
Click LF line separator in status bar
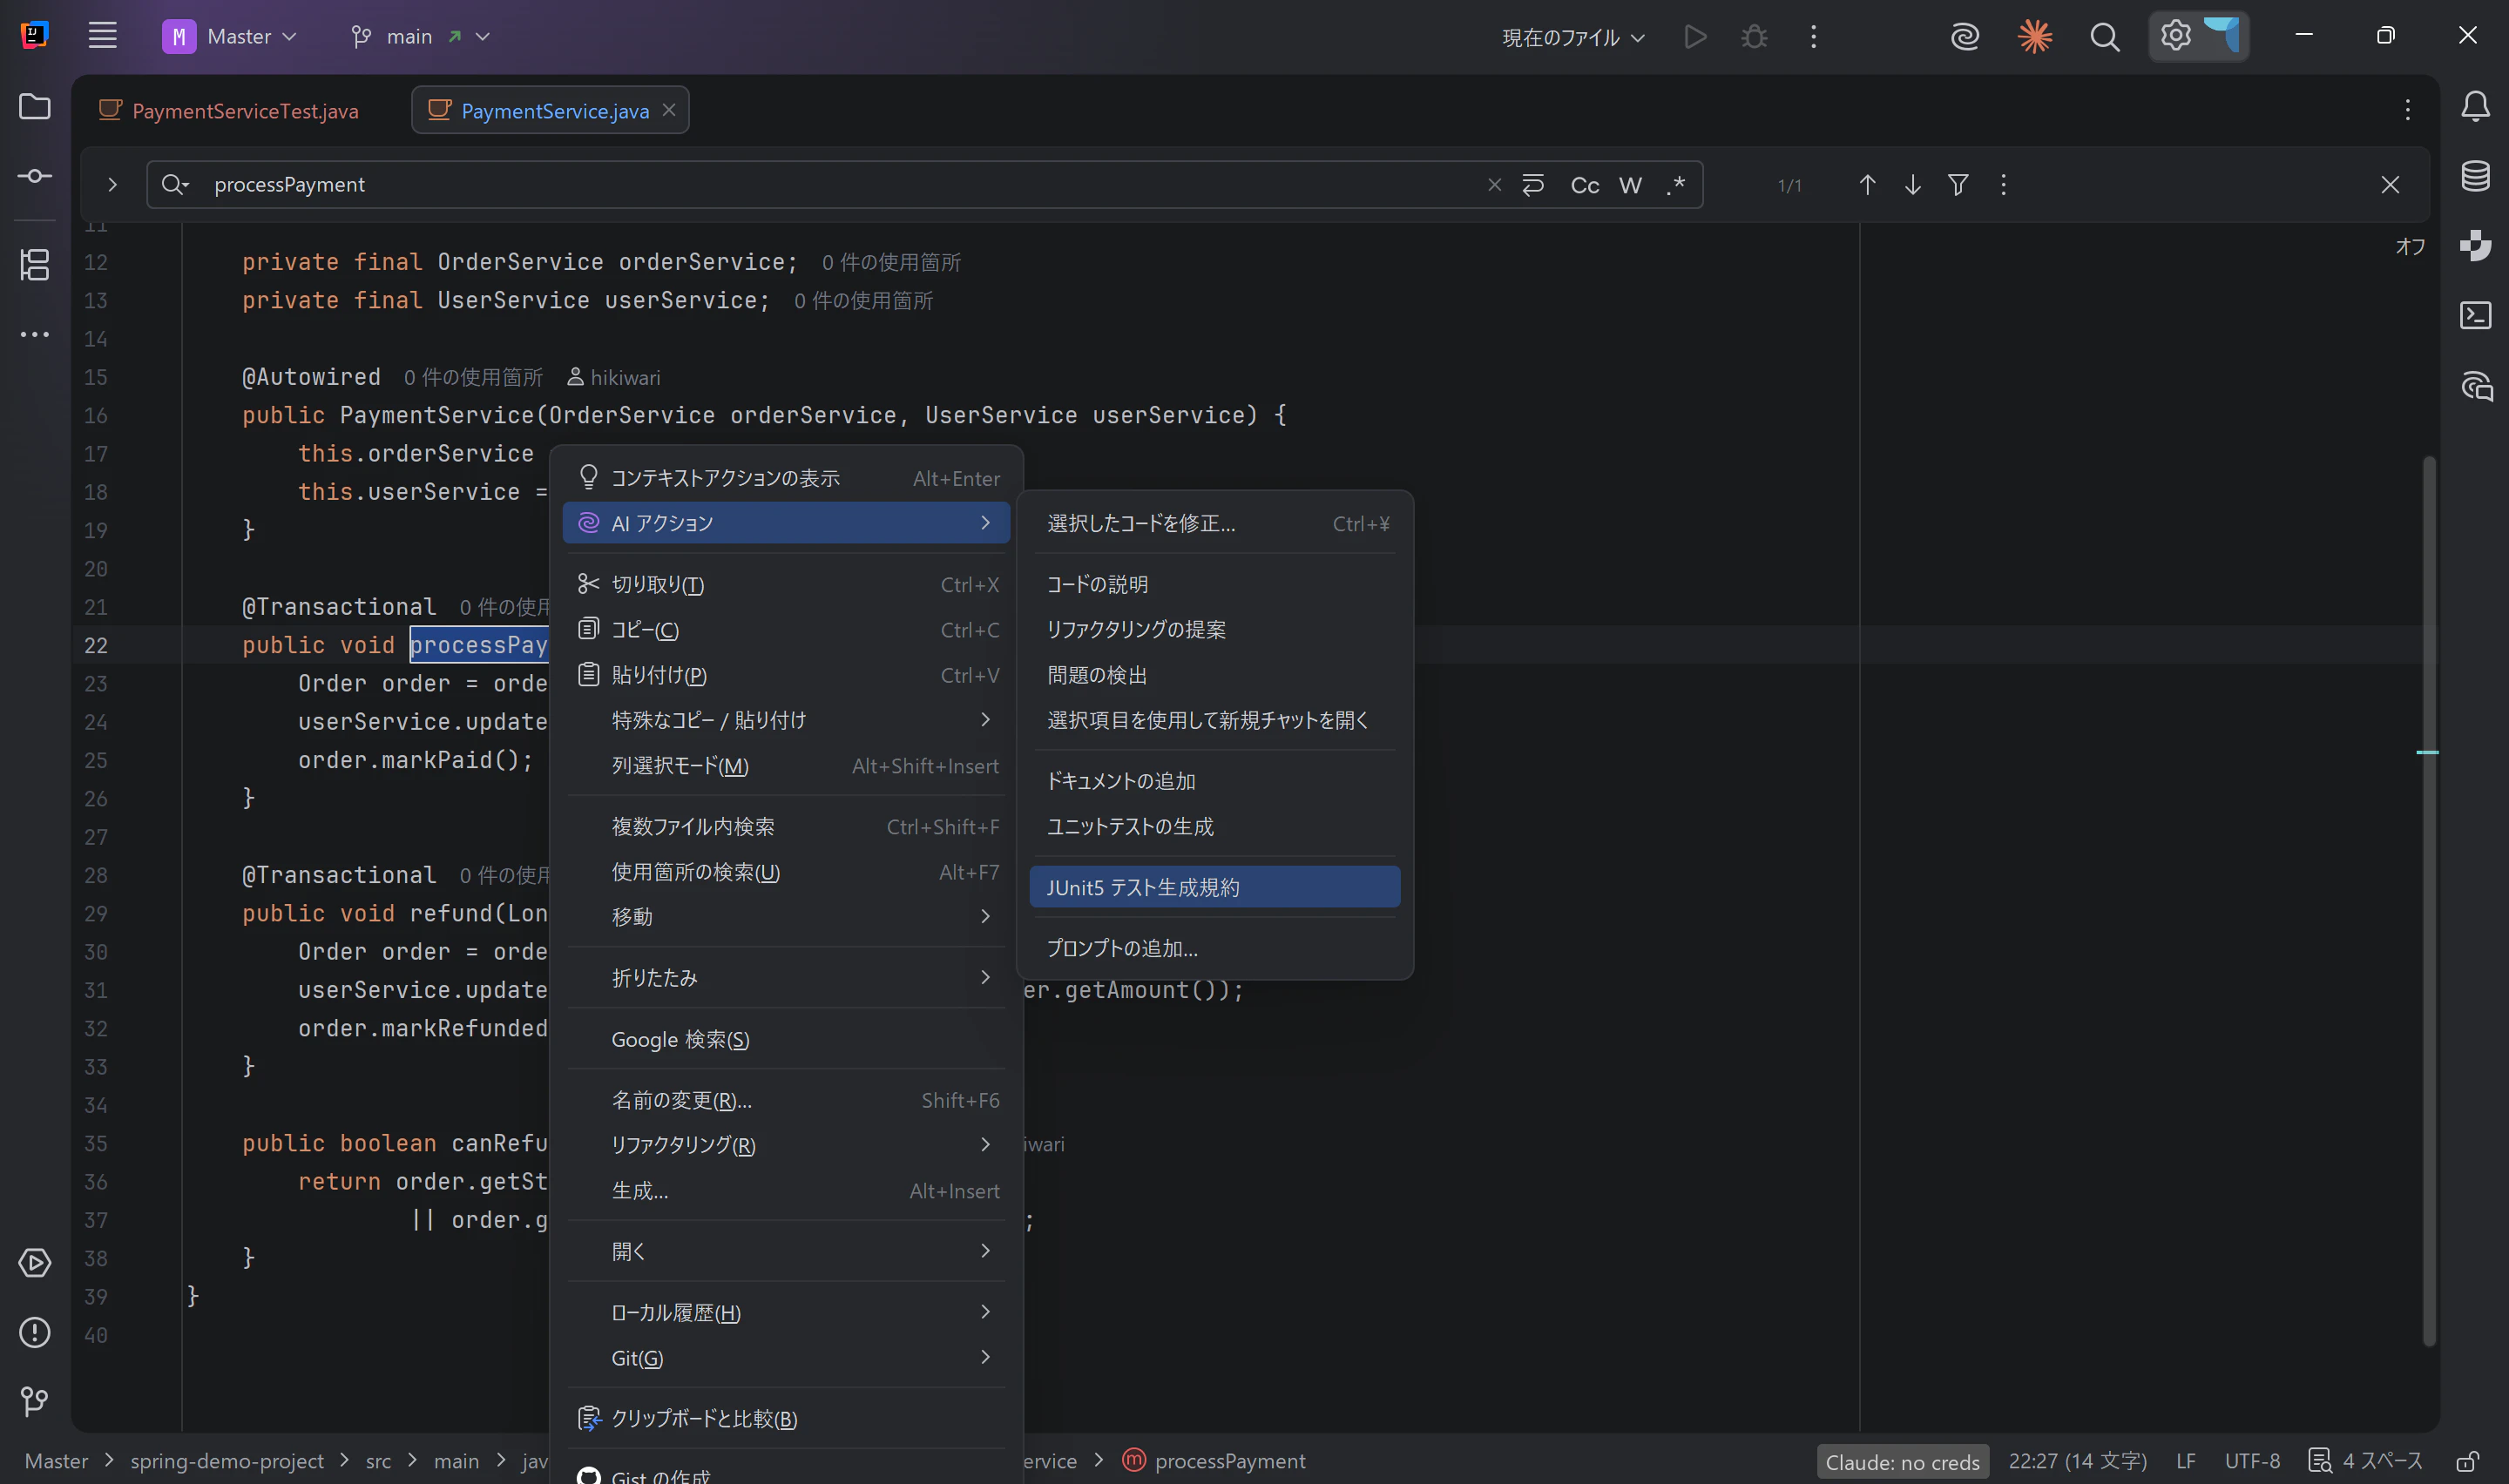pyautogui.click(x=2186, y=1461)
